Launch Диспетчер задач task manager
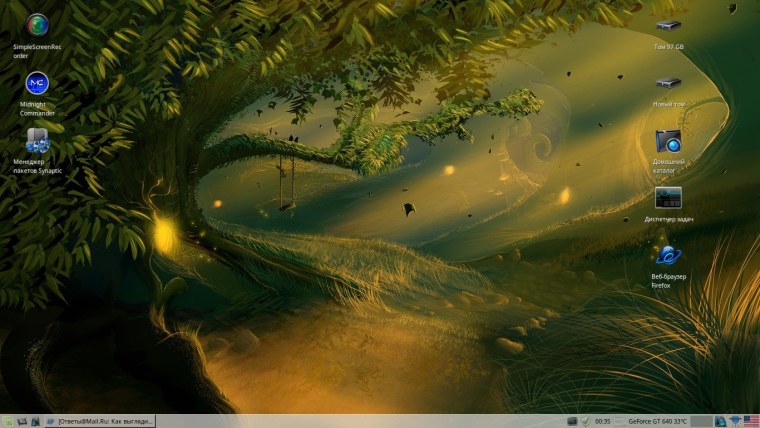Viewport: 760px width, 428px height. pos(668,198)
